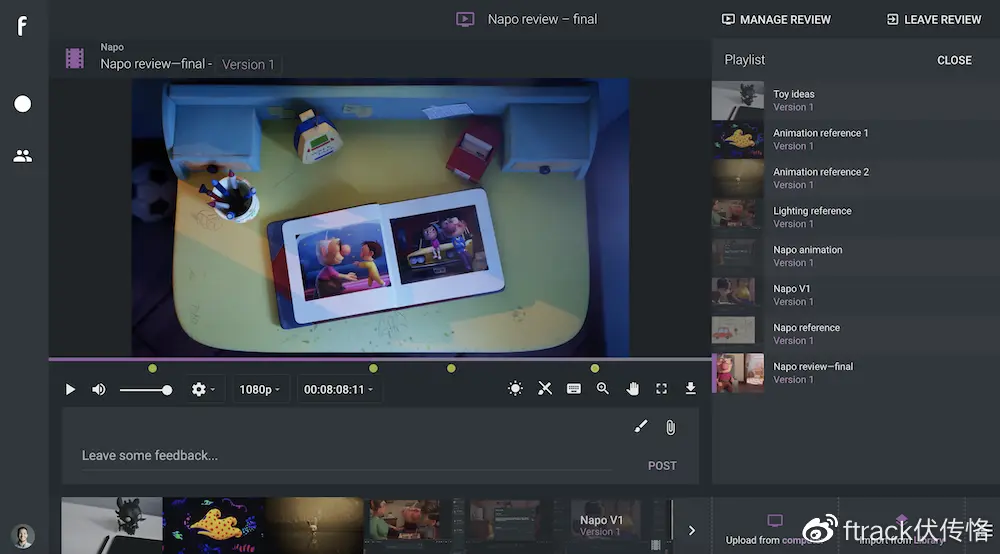1000x554 pixels.
Task: Open the collaborators people icon
Action: [x=22, y=156]
